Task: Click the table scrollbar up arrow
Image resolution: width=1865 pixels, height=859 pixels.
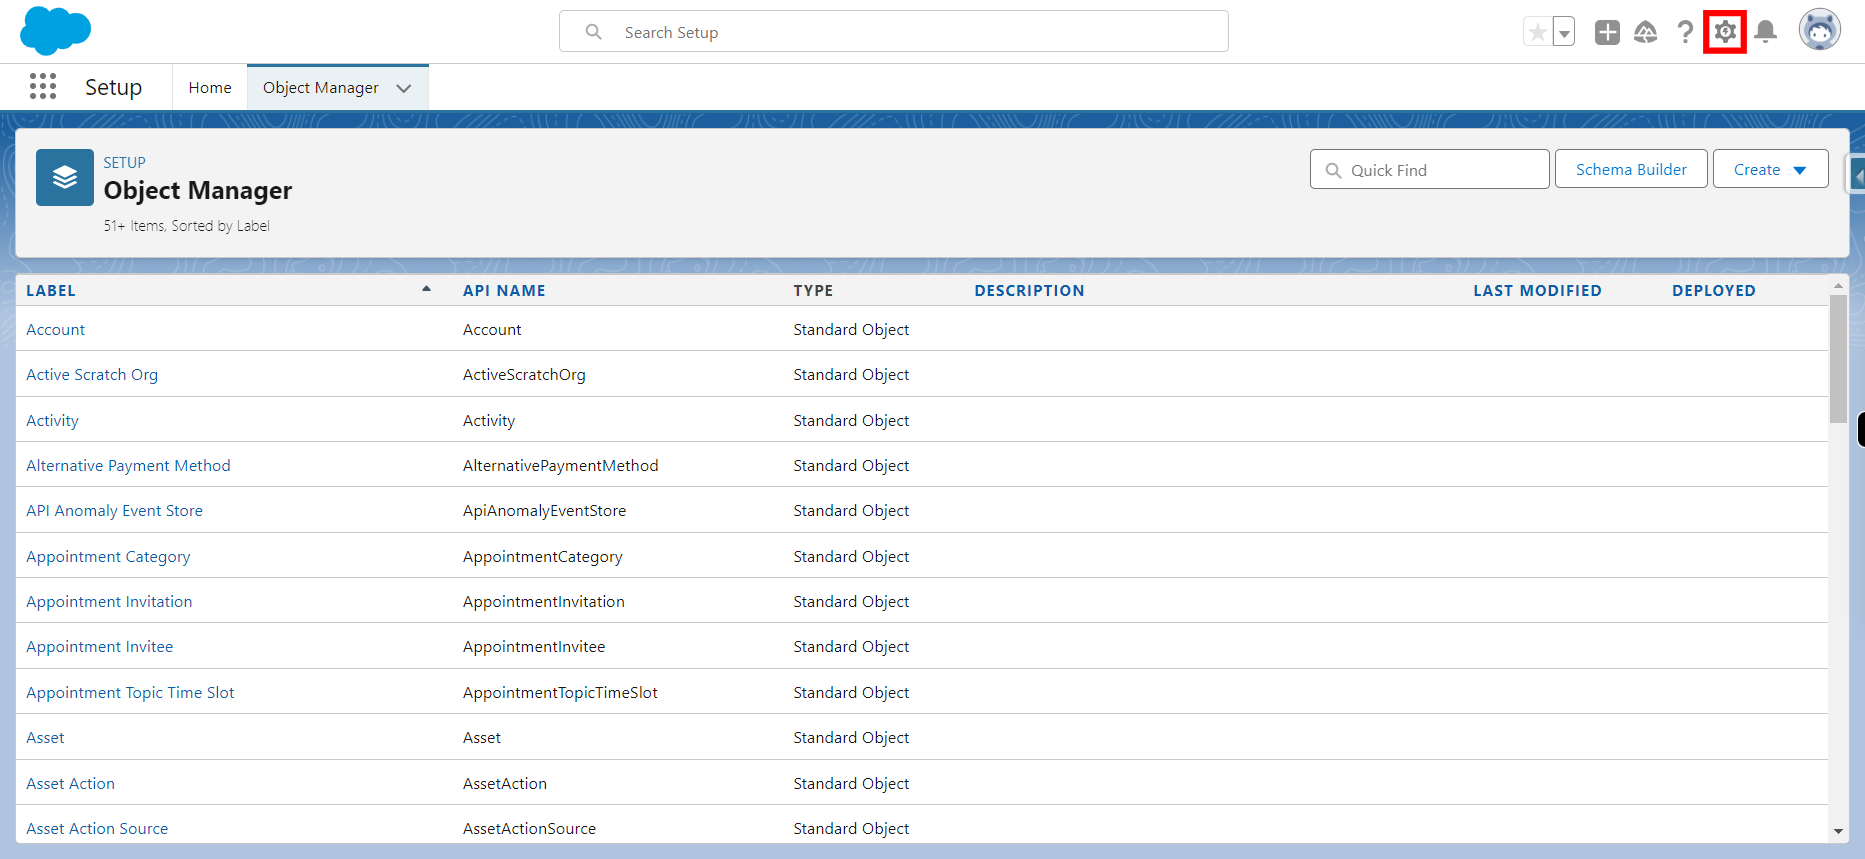Action: tap(1838, 286)
